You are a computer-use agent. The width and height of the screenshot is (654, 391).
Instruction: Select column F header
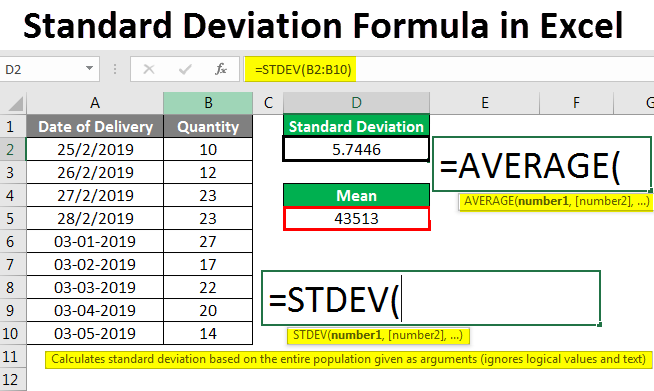coord(576,103)
